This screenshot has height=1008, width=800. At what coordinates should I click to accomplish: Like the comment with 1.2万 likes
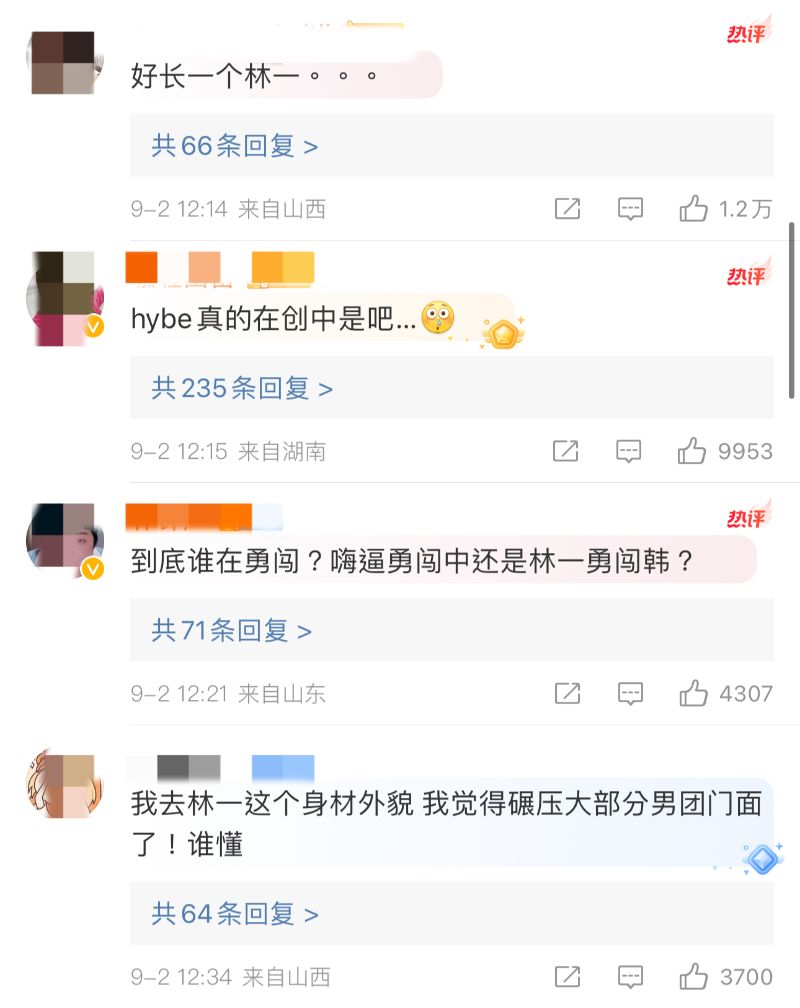pos(693,208)
